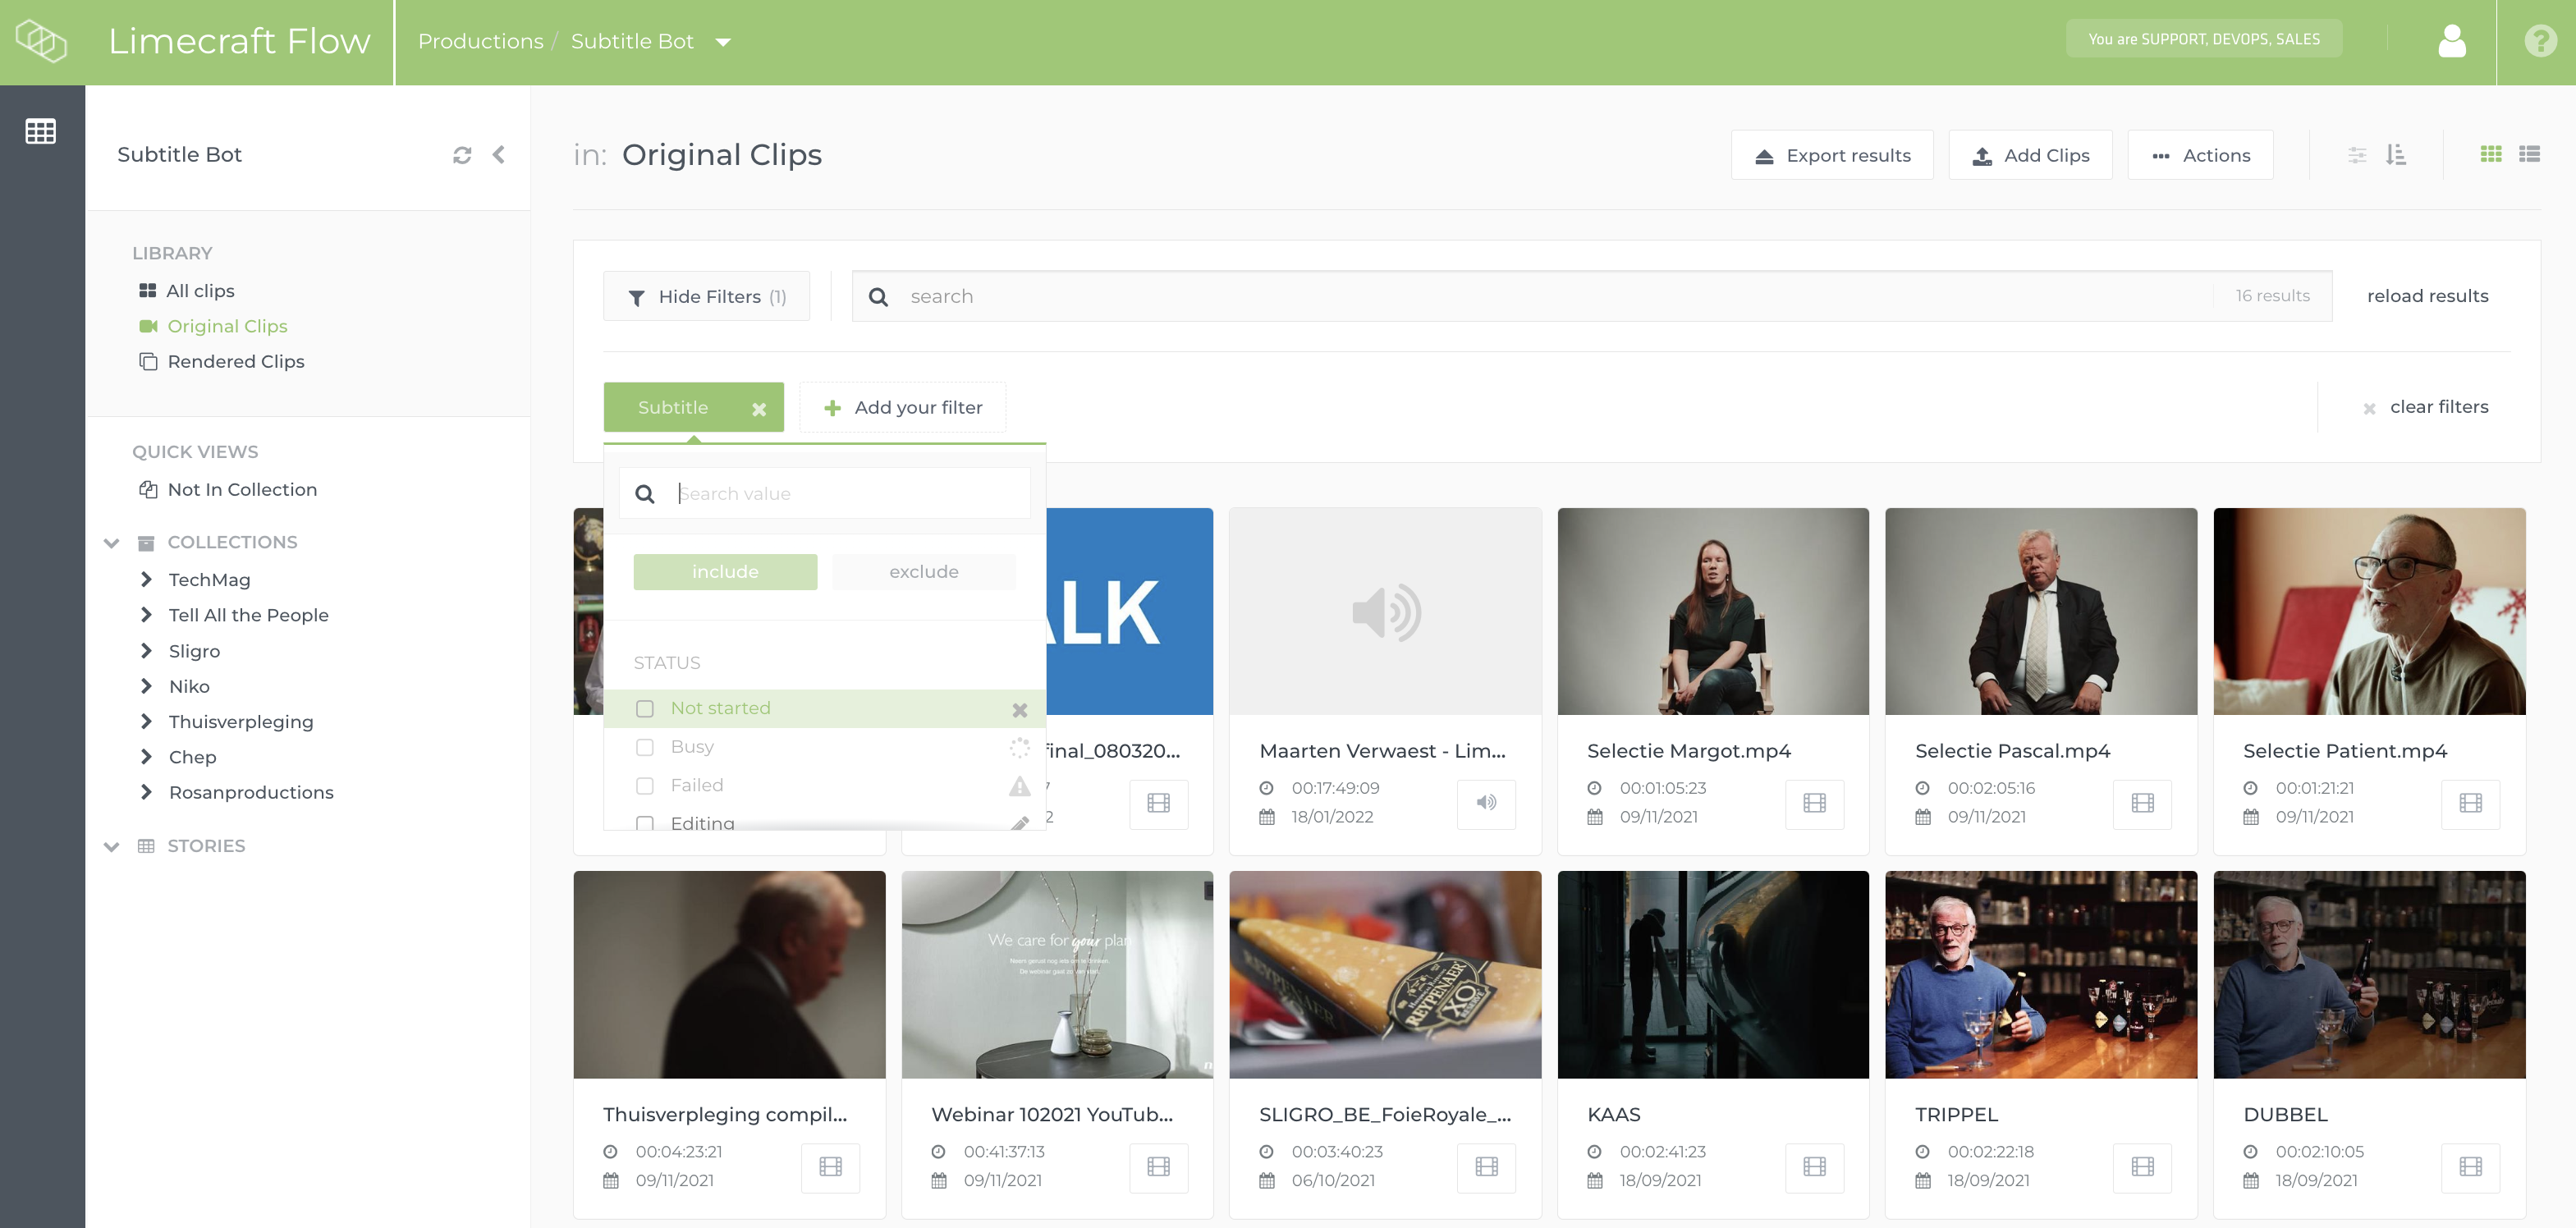Screen dimensions: 2576x1228
Task: Open the Subtitle Bot production dropdown
Action: tap(723, 42)
